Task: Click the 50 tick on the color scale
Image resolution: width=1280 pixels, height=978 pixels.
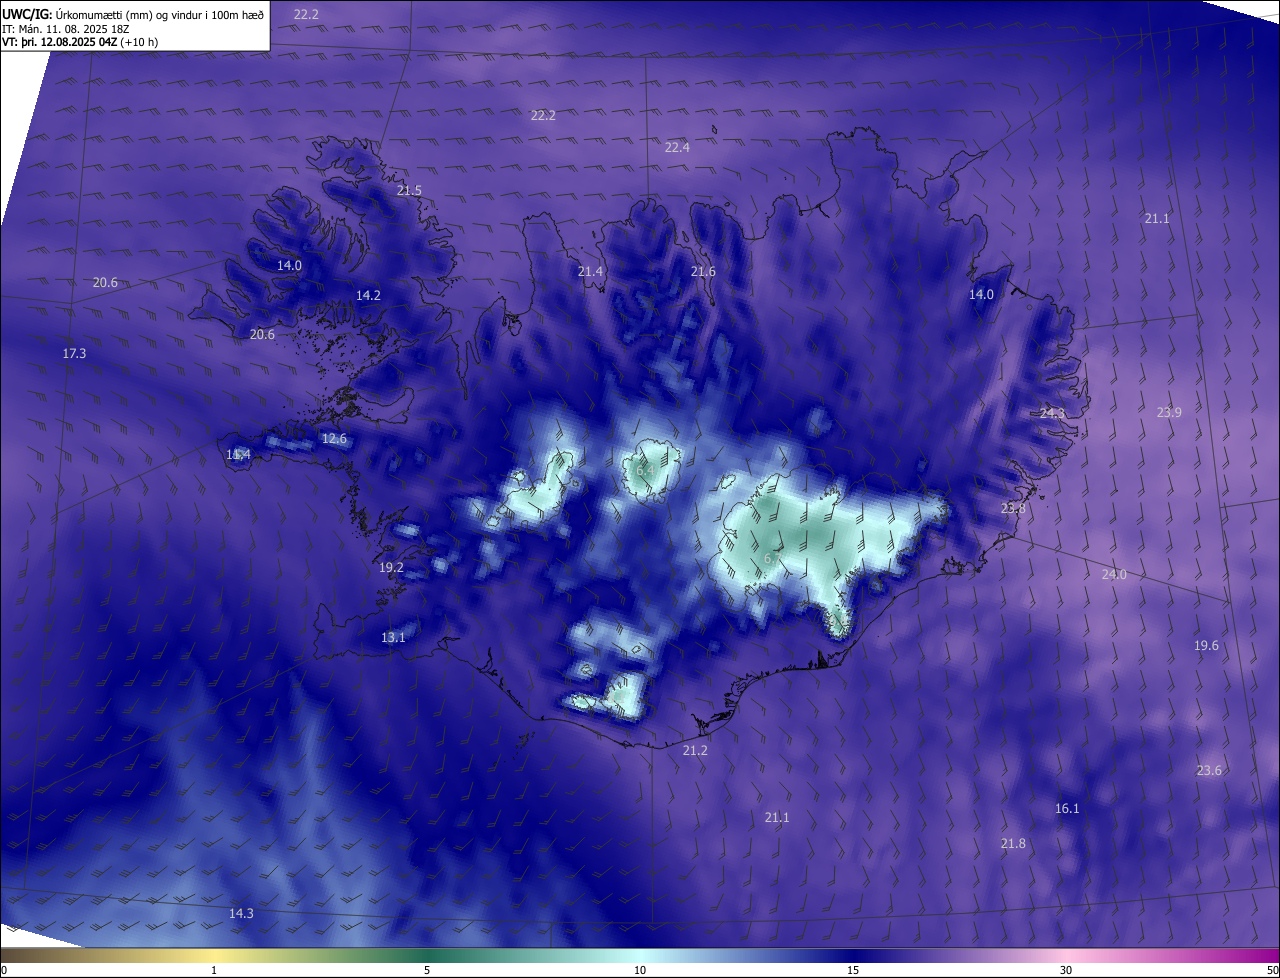Action: [x=1271, y=970]
